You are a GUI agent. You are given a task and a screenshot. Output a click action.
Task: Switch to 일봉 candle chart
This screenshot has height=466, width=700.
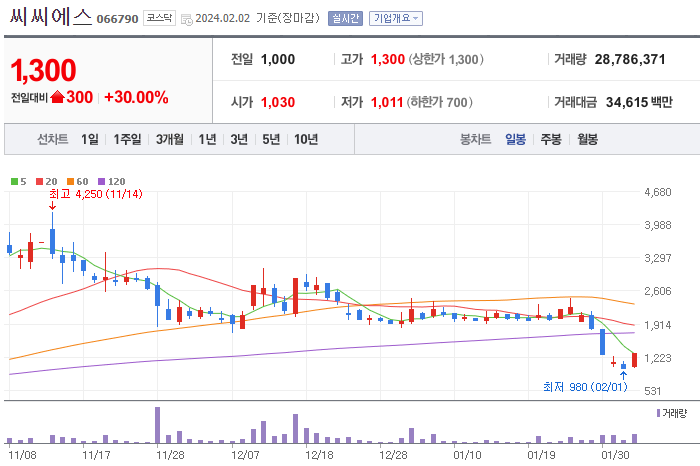[x=515, y=139]
